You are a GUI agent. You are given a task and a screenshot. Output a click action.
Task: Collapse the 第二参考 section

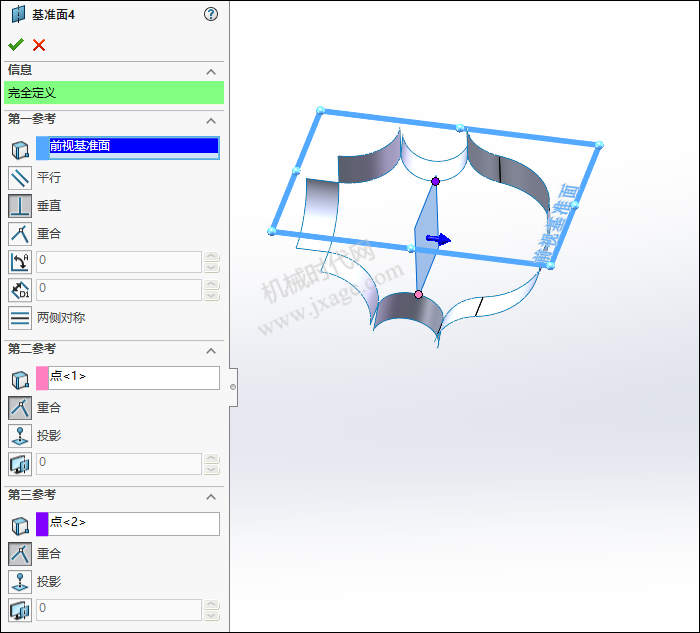click(211, 351)
